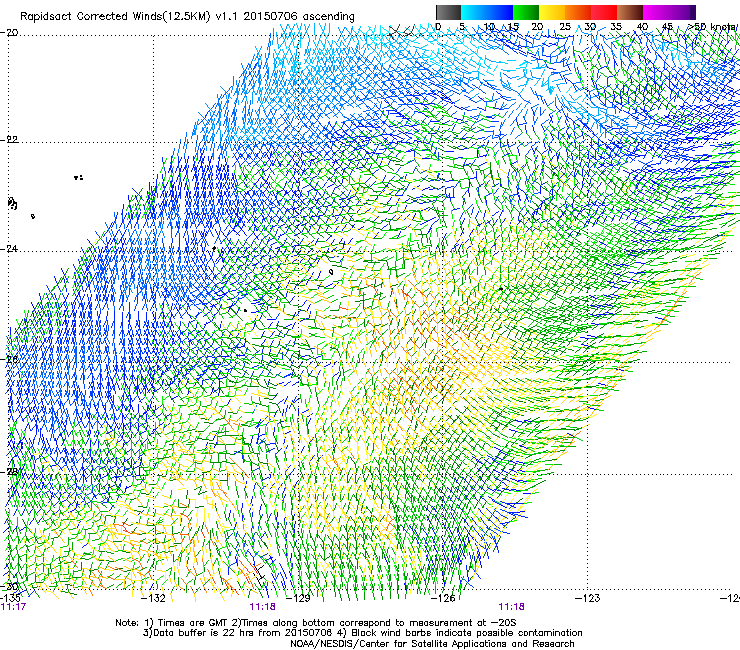Click the '>50 knots' legend label
Viewport: 740px width, 650px height.
click(x=711, y=27)
